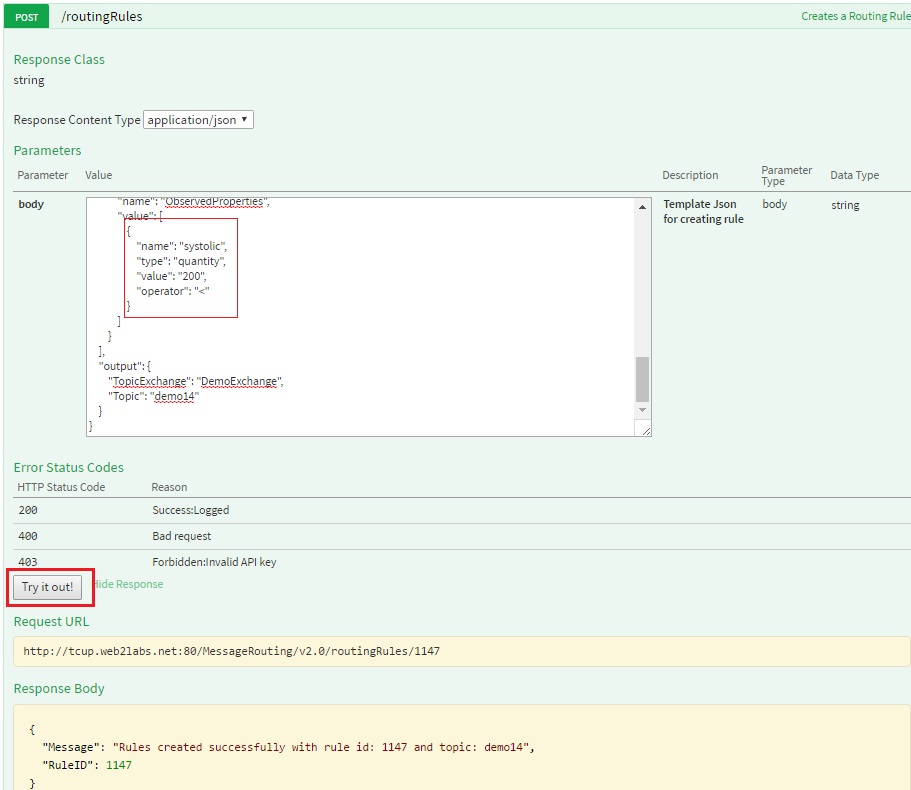Click the "TopicExchange": "DemoExchange" line
Viewport: 911px width, 790px height.
coord(196,382)
